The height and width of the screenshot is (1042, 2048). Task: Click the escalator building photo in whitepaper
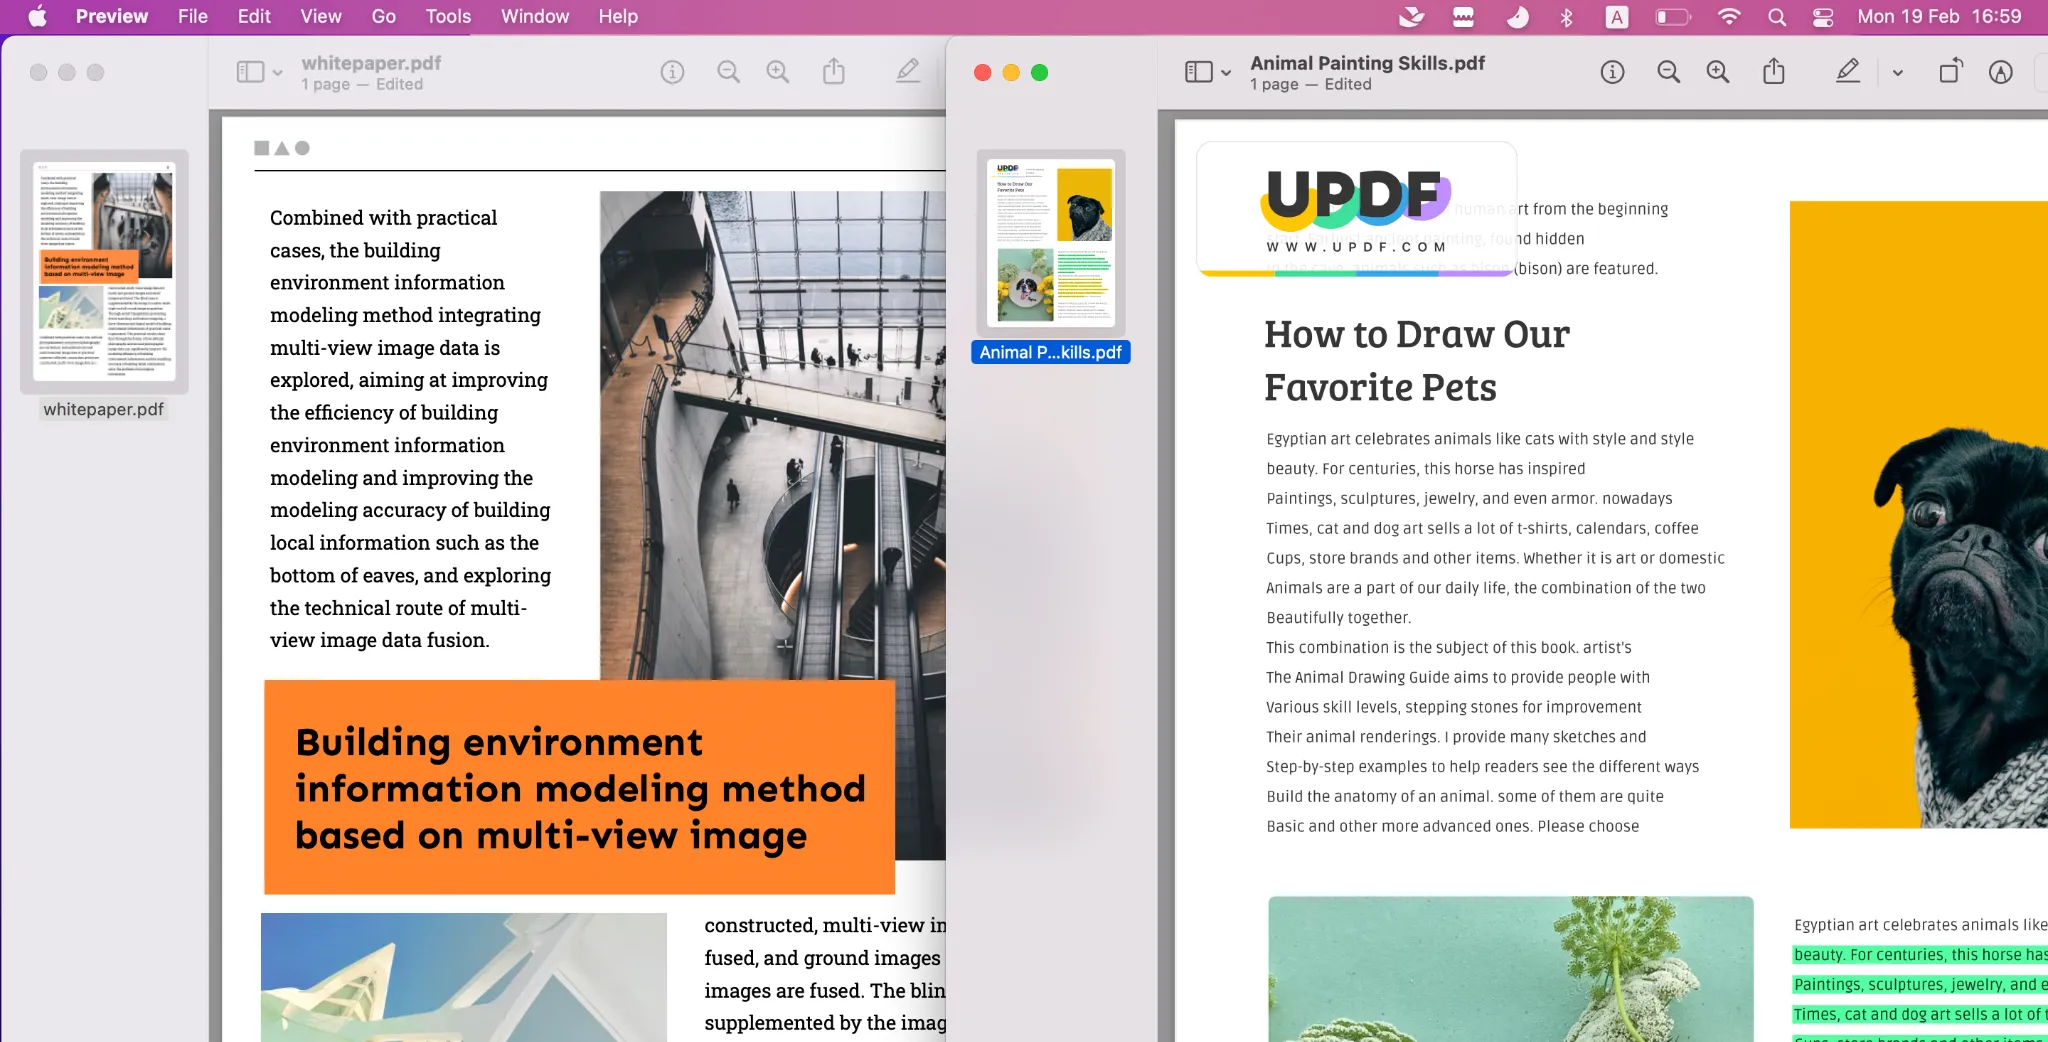[772, 435]
